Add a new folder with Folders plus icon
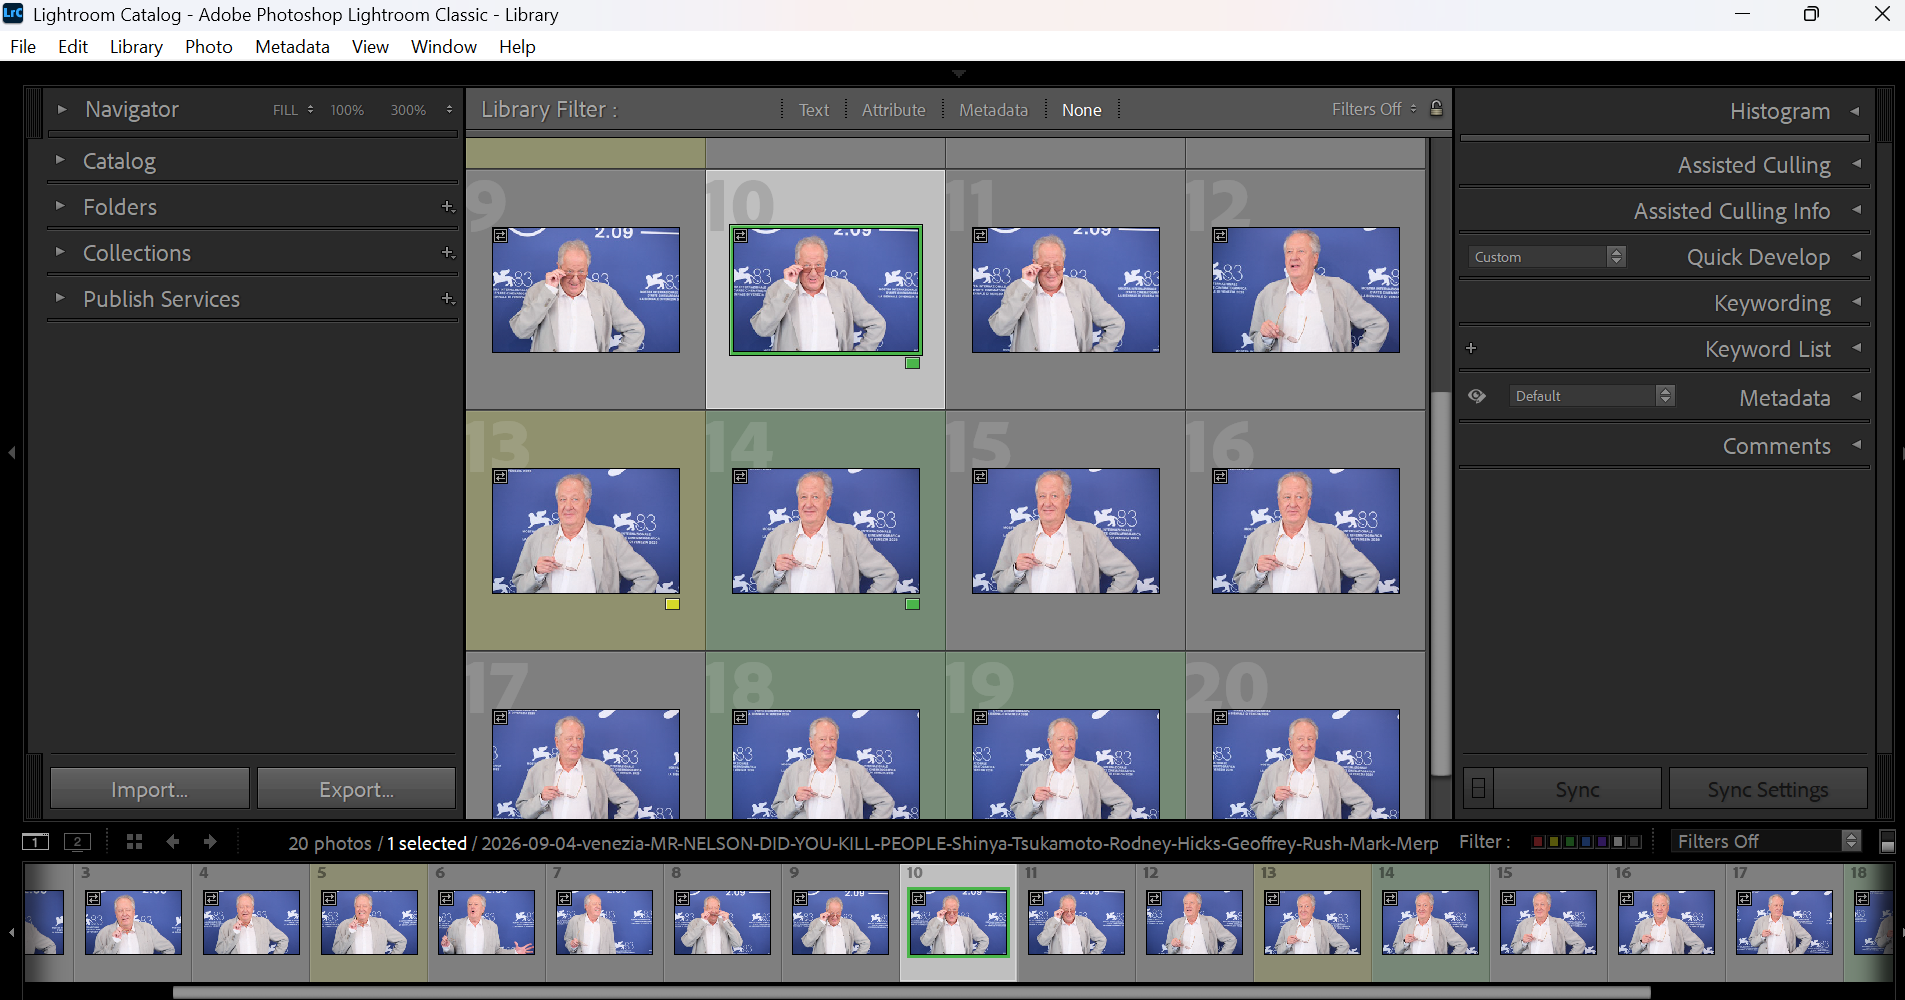Image resolution: width=1905 pixels, height=1000 pixels. click(x=448, y=207)
